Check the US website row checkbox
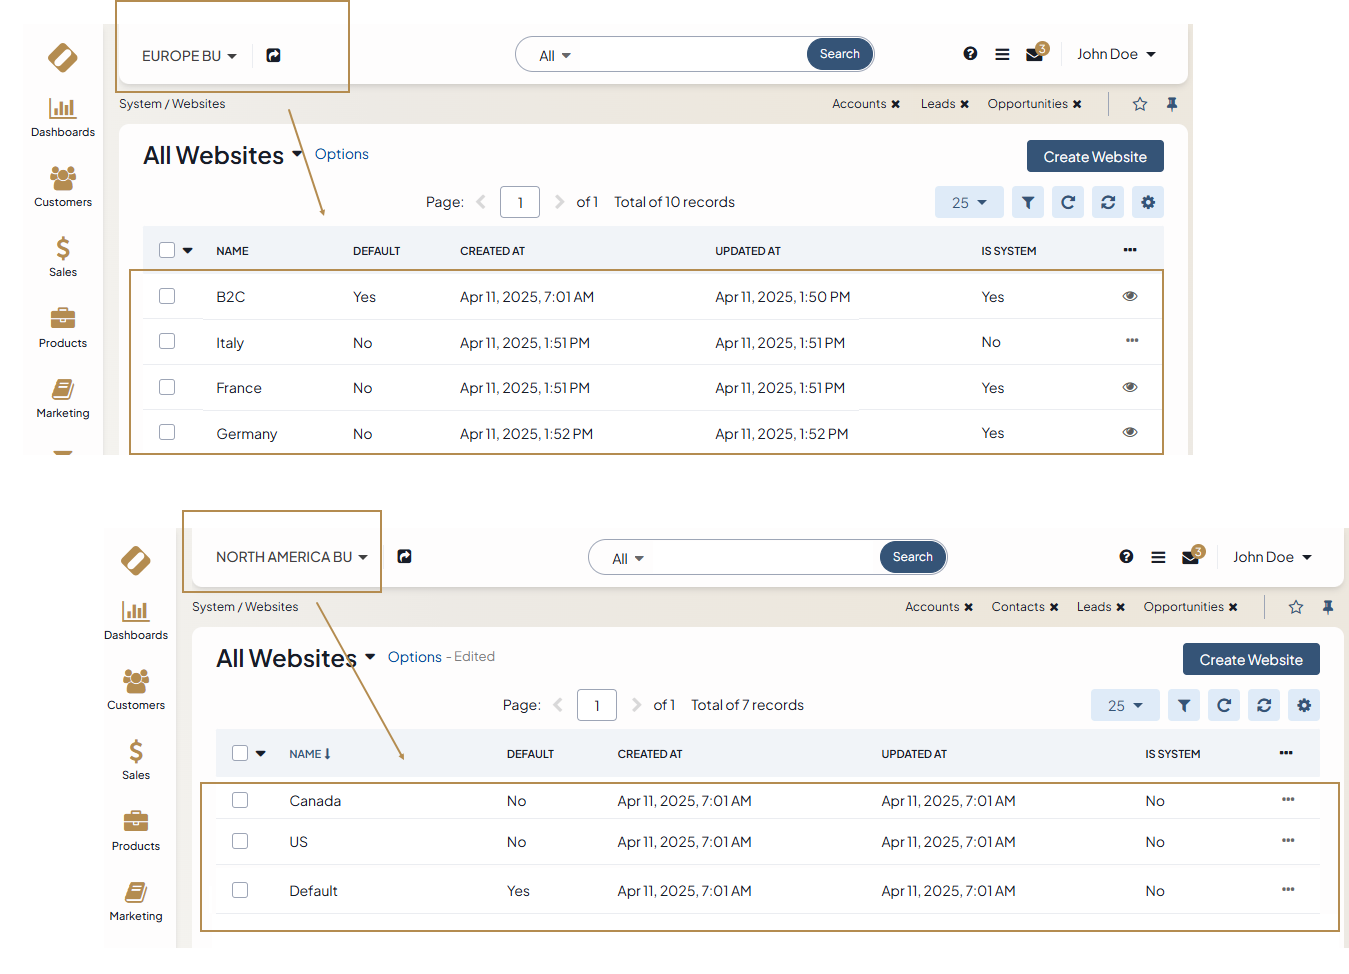 240,842
